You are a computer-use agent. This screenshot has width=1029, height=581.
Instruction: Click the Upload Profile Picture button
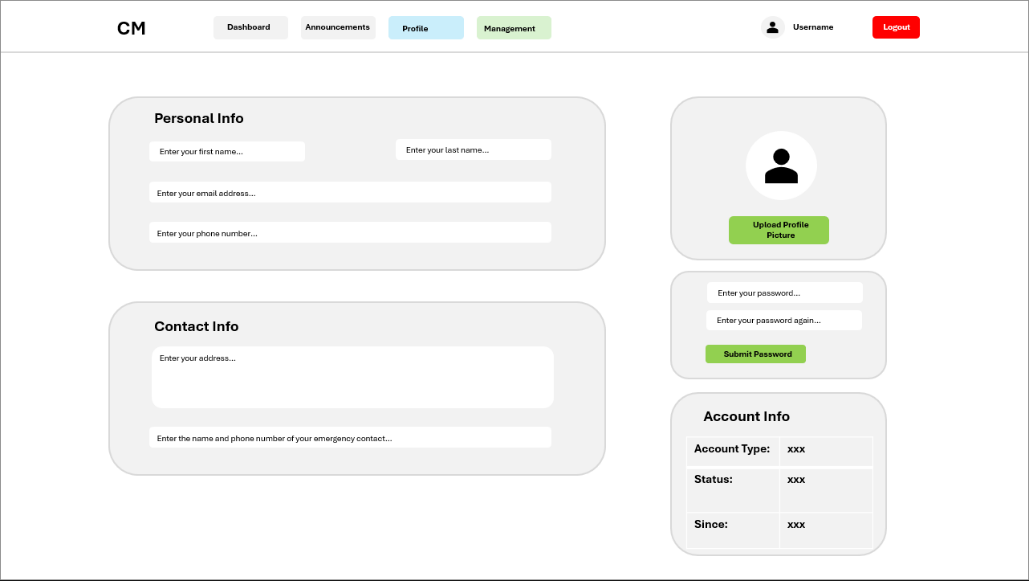(778, 230)
